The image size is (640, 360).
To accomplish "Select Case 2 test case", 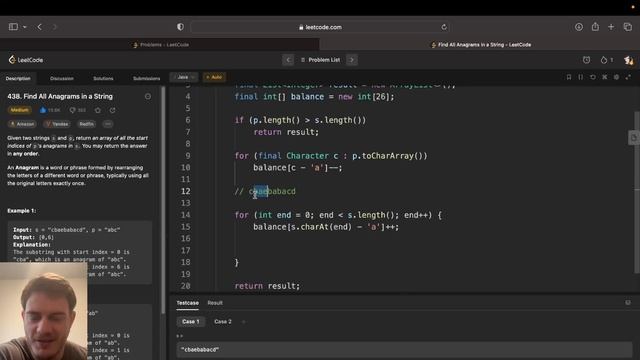I will [x=223, y=322].
